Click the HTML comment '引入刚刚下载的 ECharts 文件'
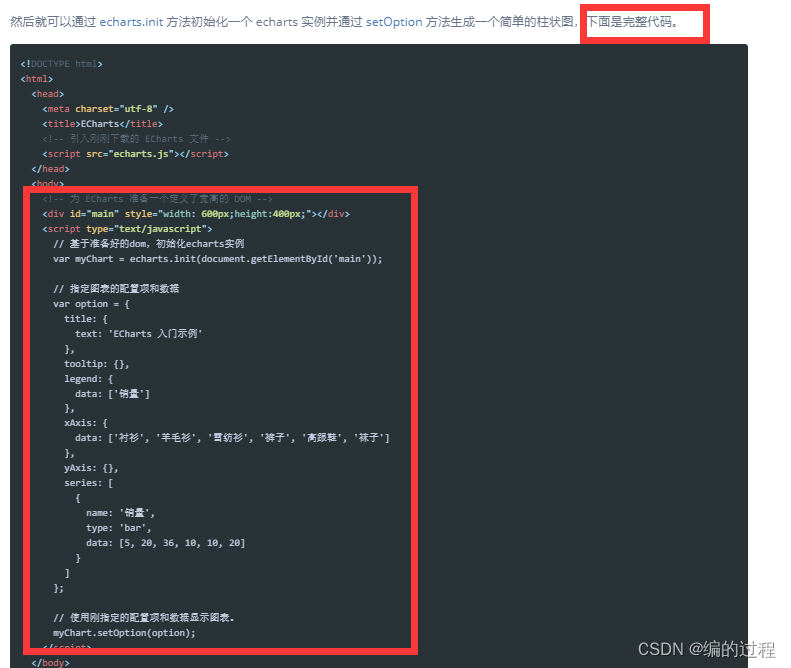Image resolution: width=791 pixels, height=668 pixels. (x=136, y=139)
